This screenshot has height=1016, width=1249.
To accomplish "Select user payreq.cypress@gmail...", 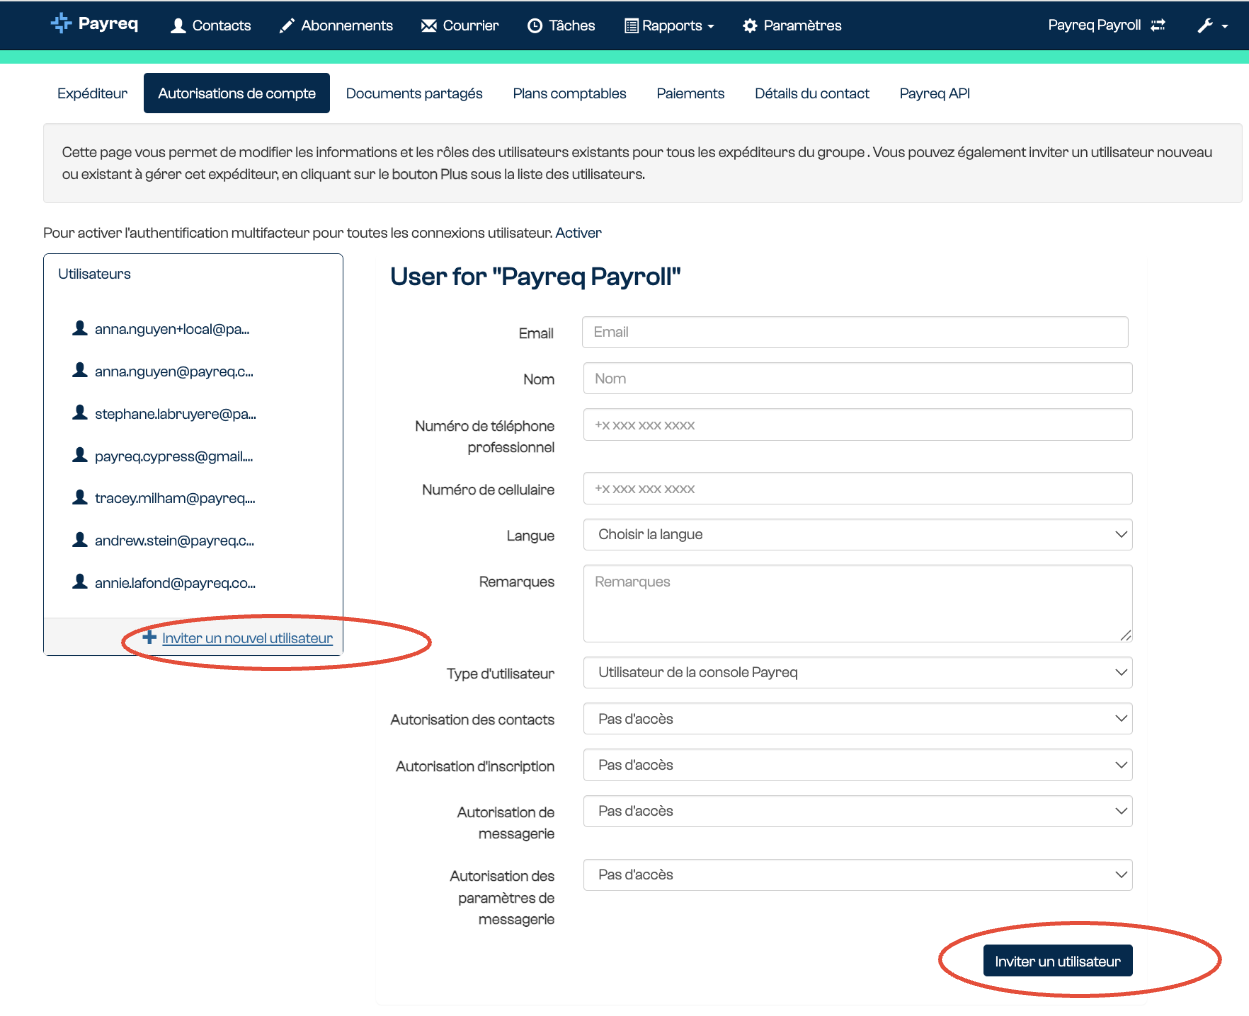I will [174, 456].
